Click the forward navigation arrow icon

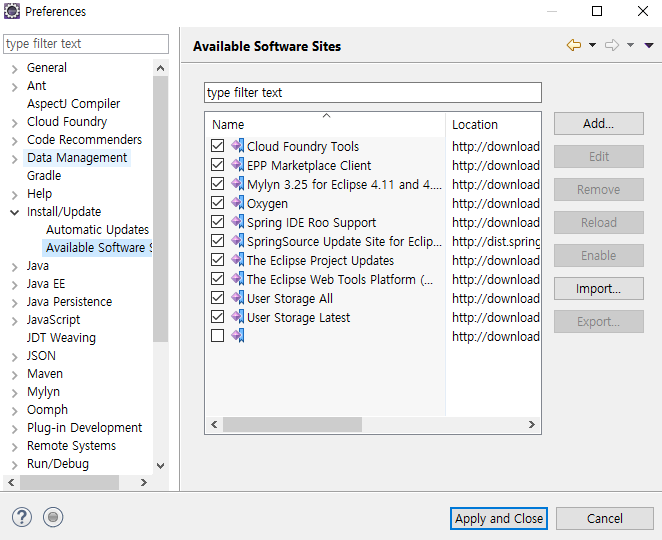(612, 45)
